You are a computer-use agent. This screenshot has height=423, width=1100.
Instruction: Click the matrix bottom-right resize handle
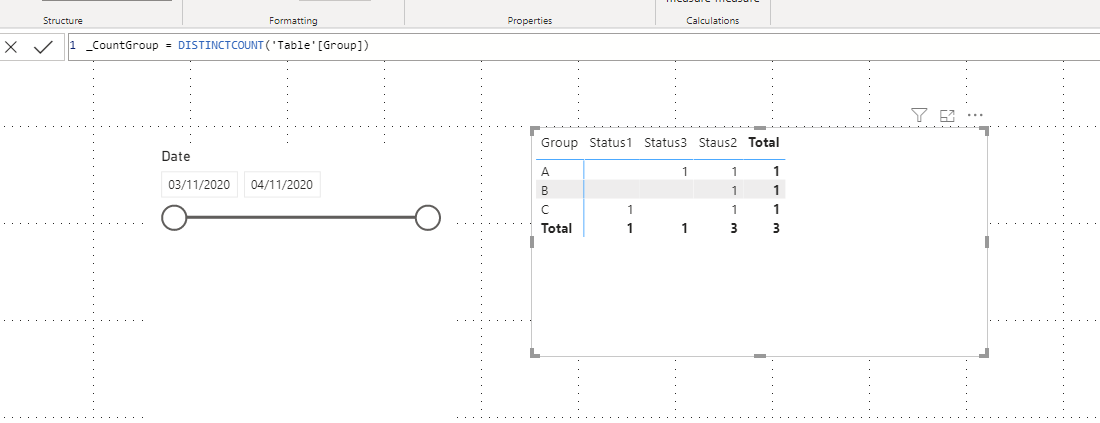tap(985, 354)
